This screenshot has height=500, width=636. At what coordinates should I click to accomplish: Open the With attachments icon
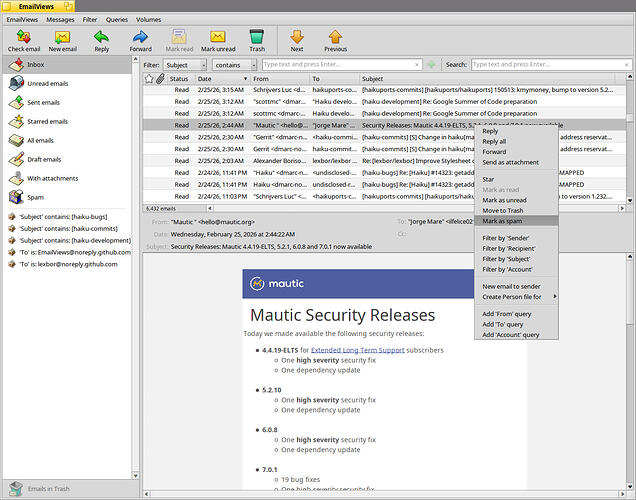click(16, 178)
